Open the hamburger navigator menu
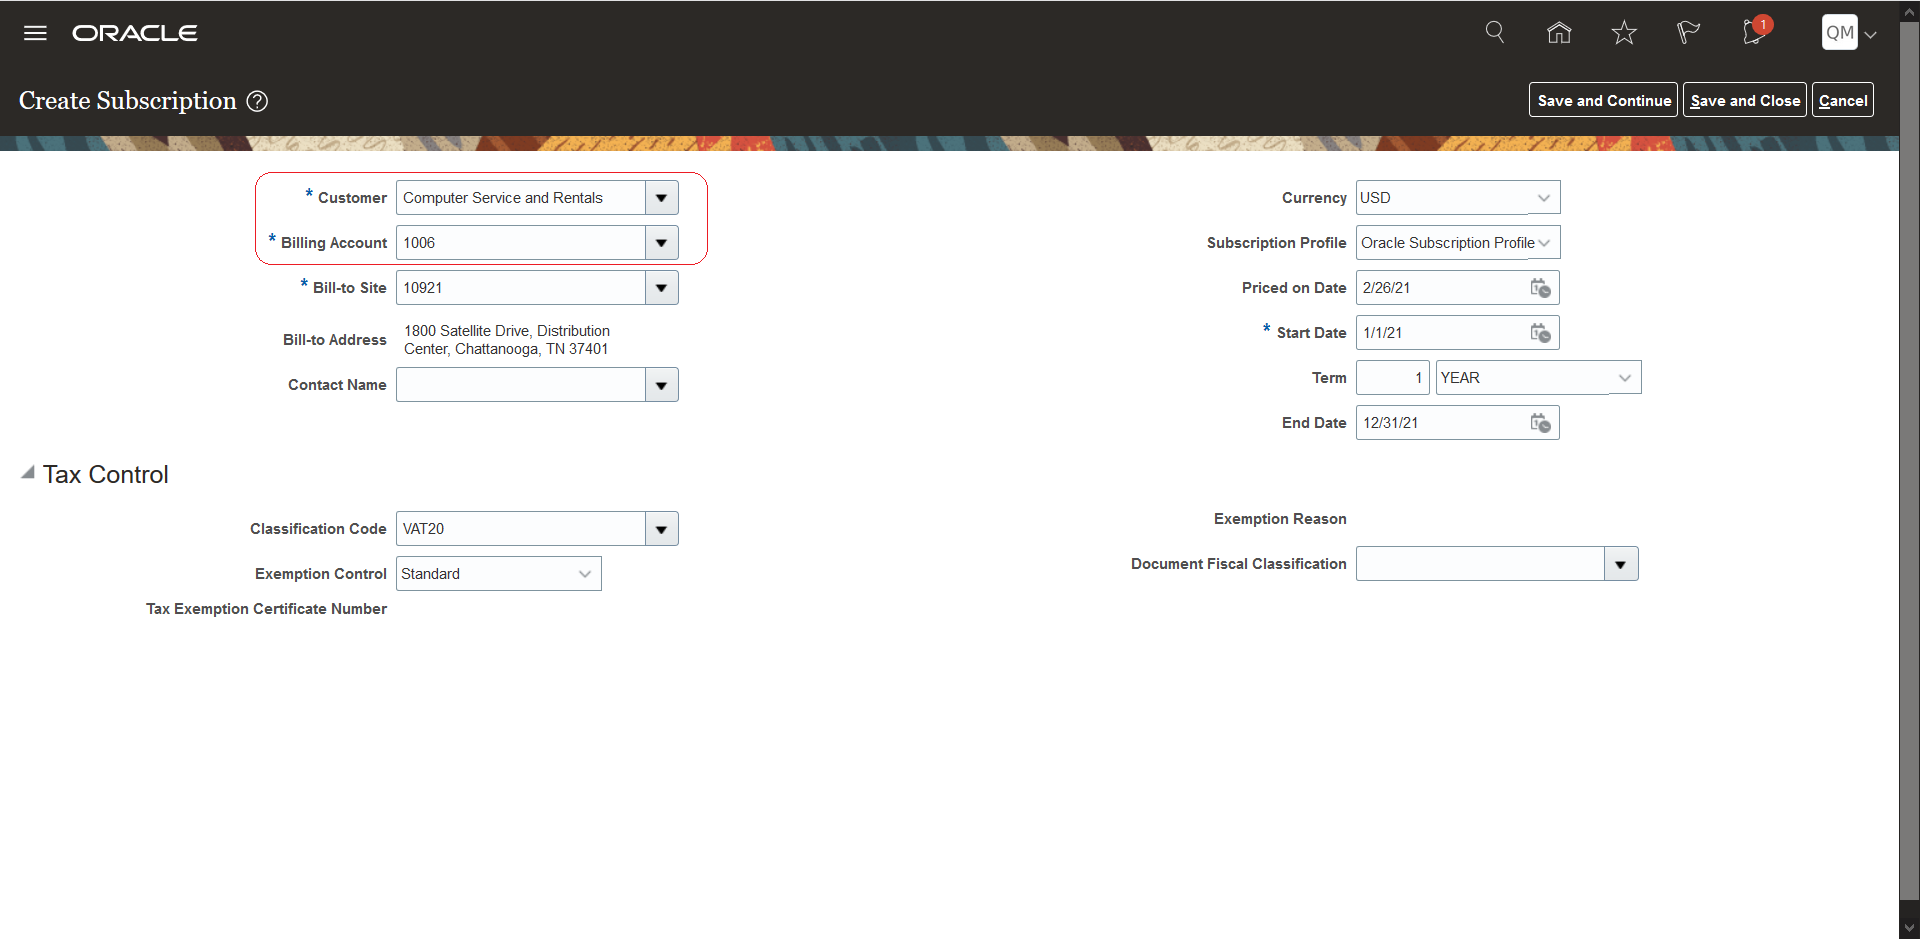Screen dimensions: 1920x939 (35, 33)
